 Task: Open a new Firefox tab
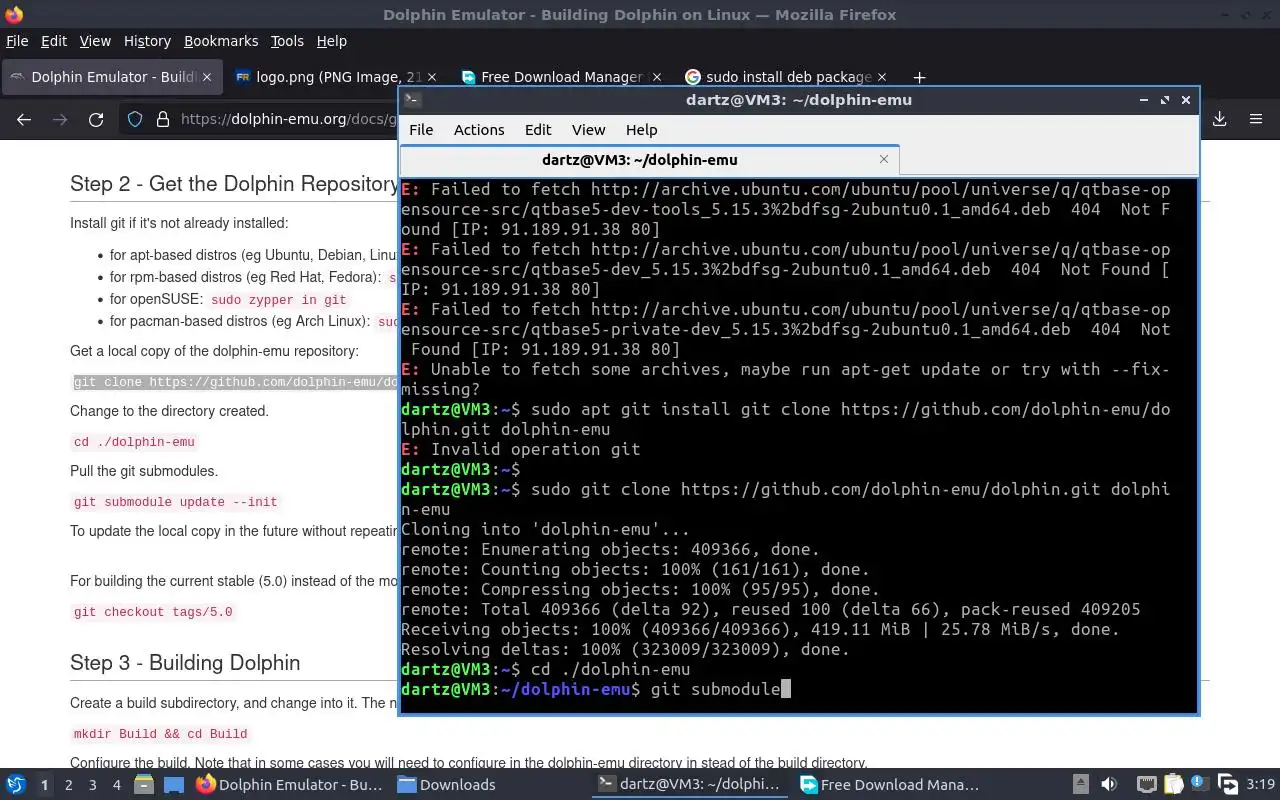[919, 77]
